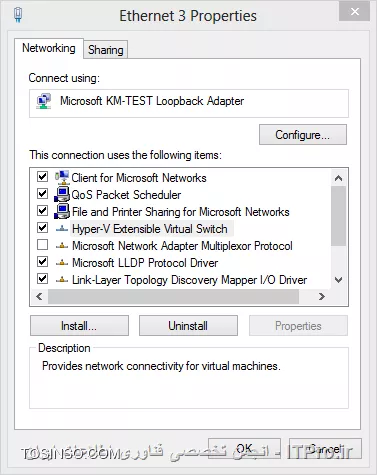Click the Loopback Adapter network icon
Screen dimensions: 377x475
pyautogui.click(x=44, y=101)
